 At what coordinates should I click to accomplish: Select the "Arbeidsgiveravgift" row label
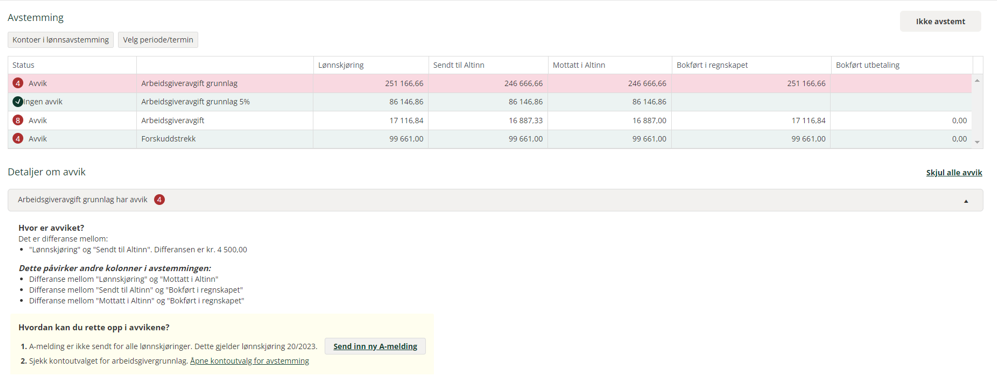coord(172,120)
